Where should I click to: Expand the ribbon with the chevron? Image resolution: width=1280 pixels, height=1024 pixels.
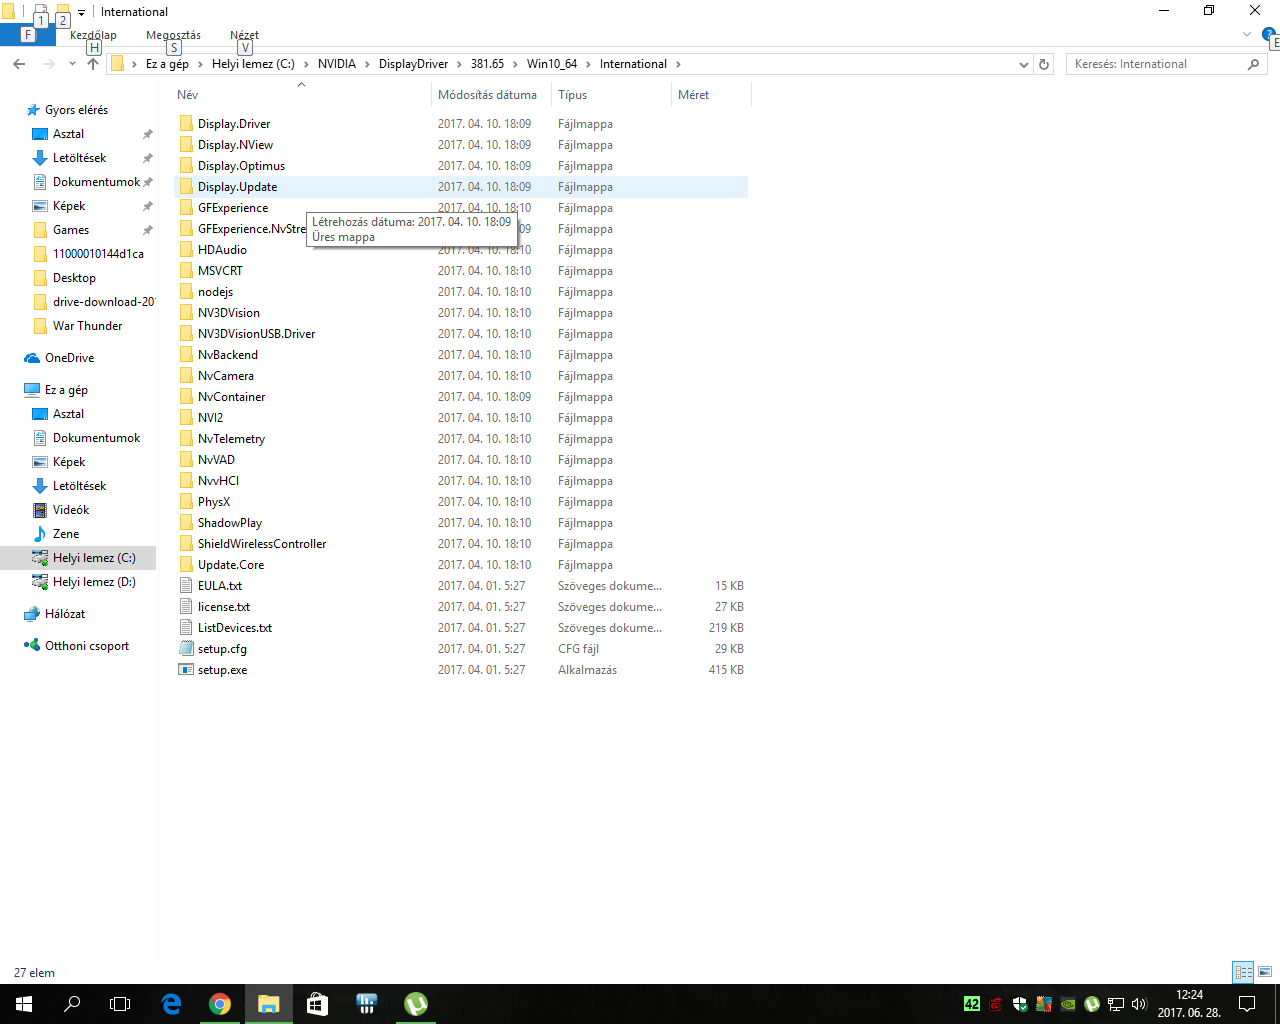point(1246,35)
